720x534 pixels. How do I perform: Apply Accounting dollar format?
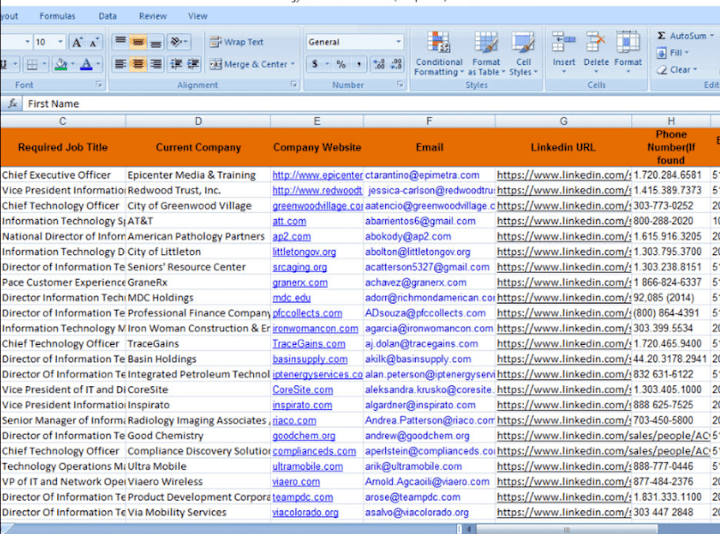pyautogui.click(x=315, y=64)
